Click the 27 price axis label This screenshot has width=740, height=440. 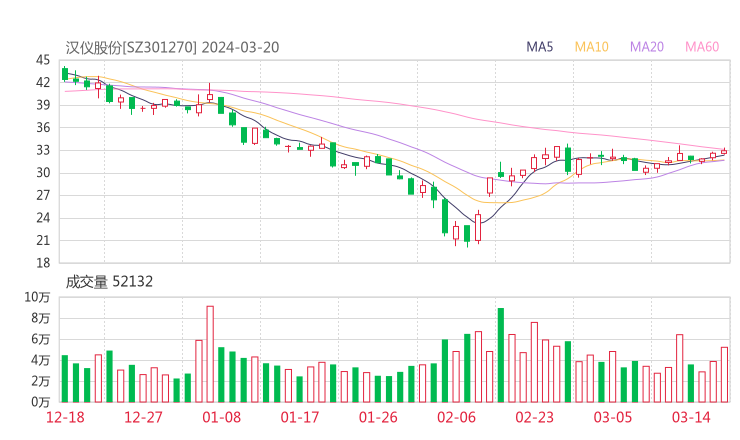point(43,195)
